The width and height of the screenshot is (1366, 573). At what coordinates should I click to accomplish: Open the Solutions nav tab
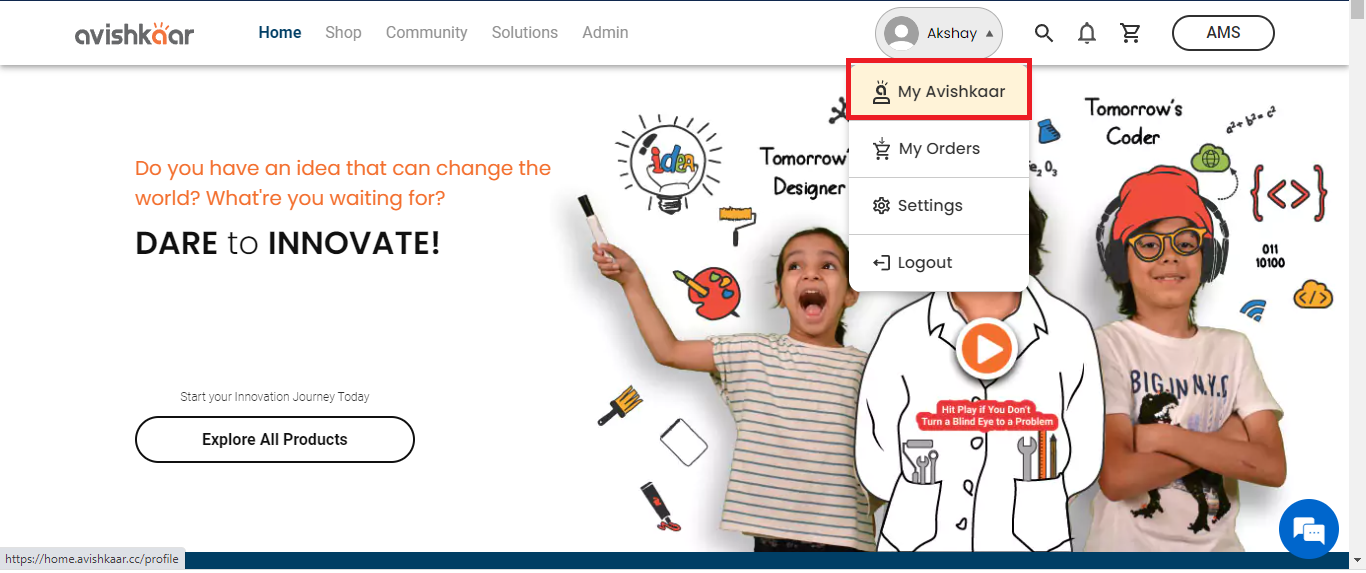[524, 33]
